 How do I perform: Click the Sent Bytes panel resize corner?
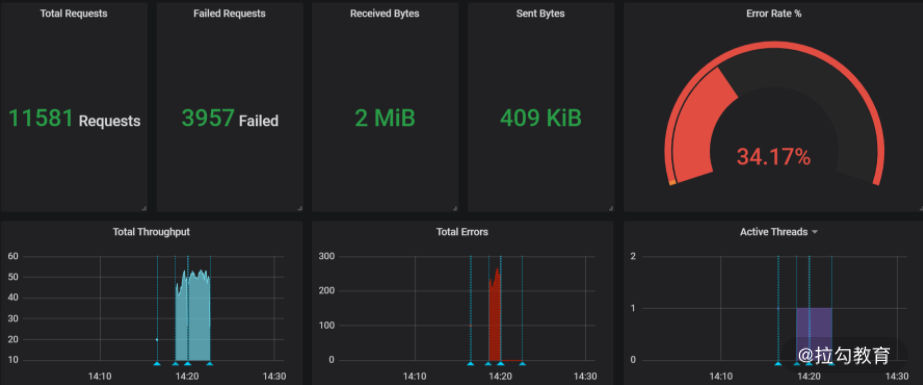pos(611,208)
